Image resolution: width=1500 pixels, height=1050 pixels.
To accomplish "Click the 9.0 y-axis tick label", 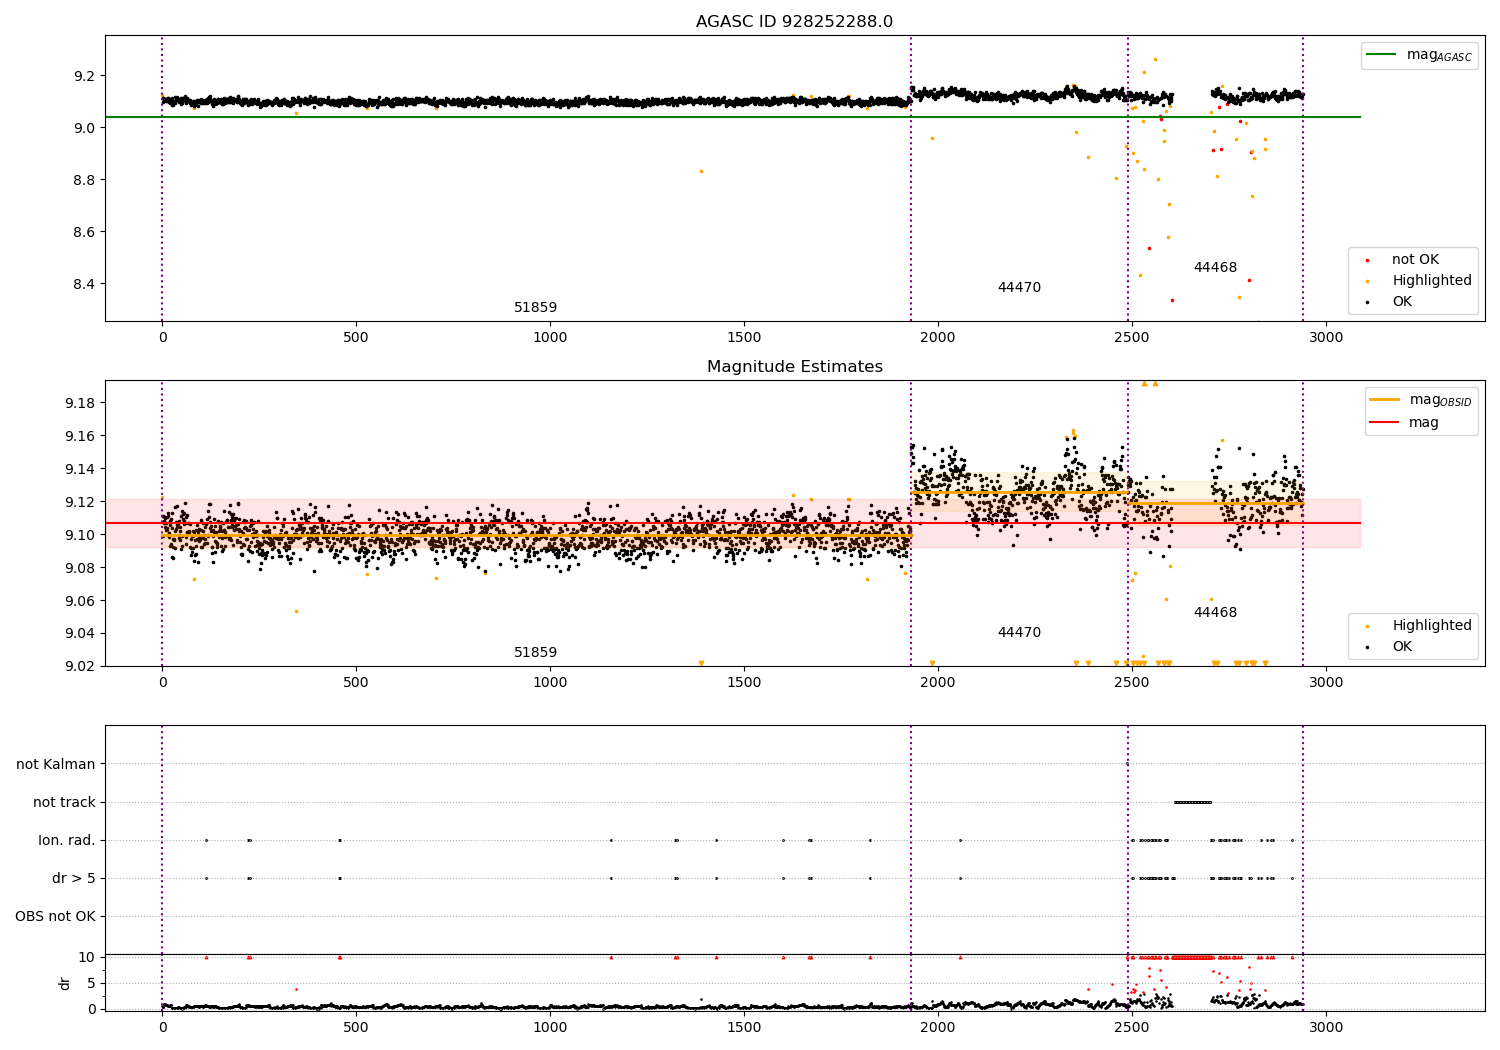I will coord(84,128).
